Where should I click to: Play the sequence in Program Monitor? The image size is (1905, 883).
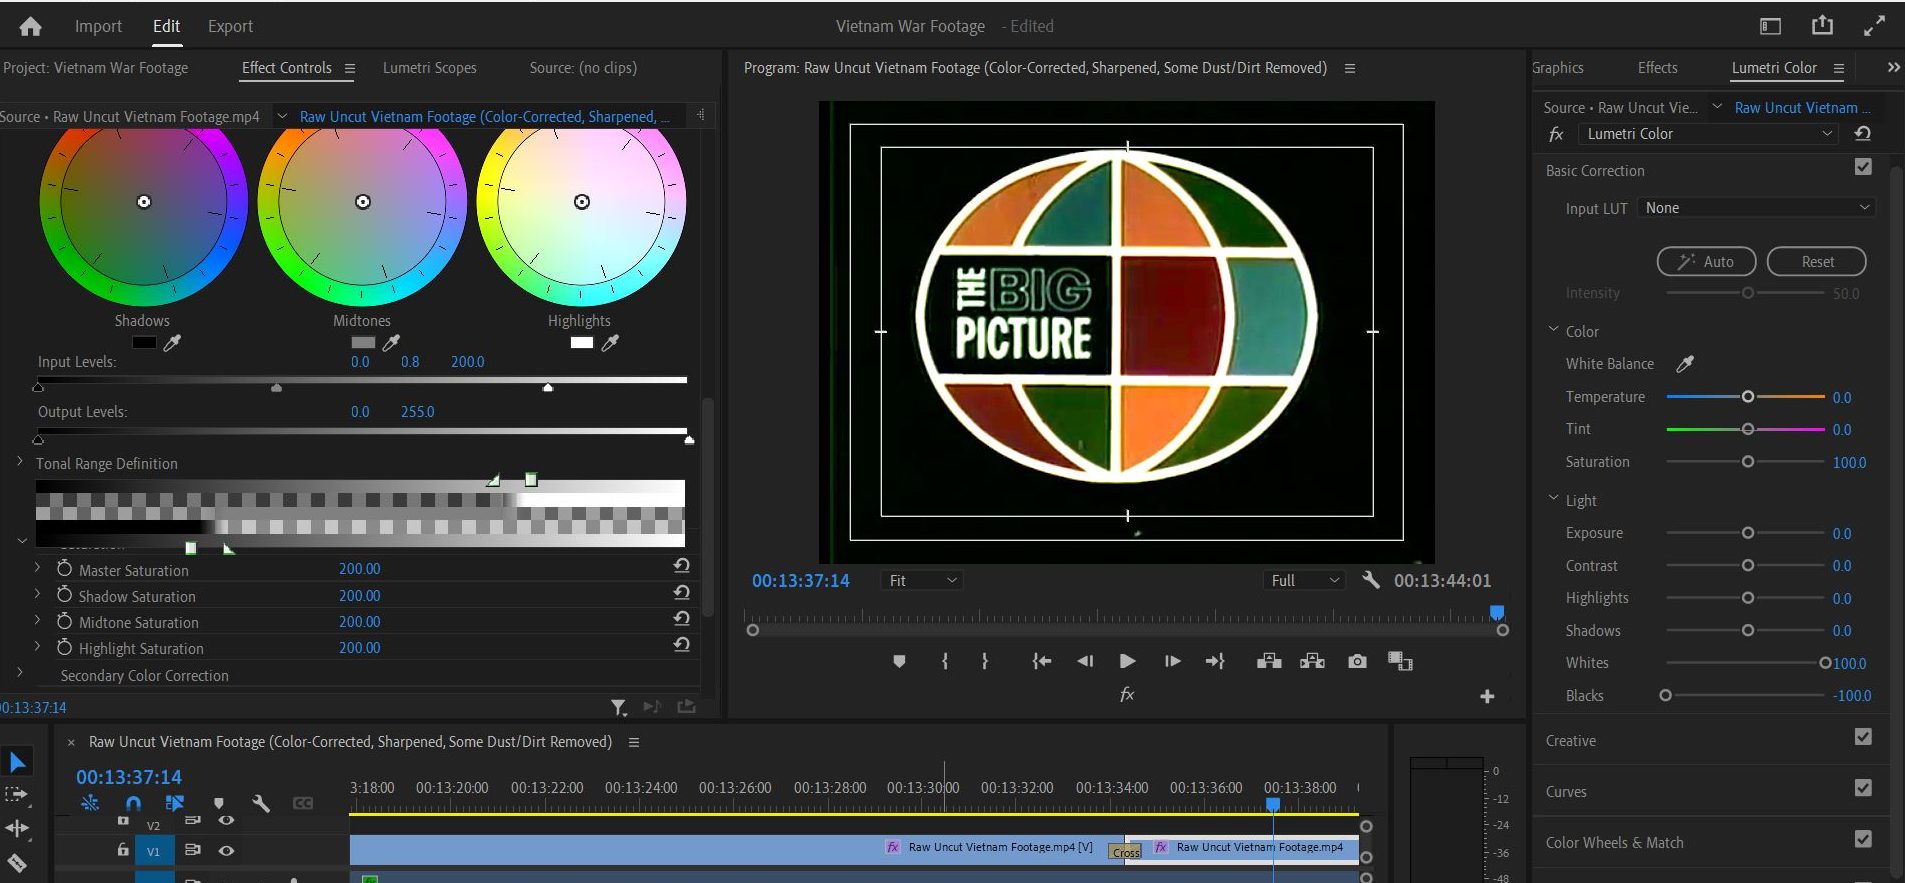(x=1127, y=661)
